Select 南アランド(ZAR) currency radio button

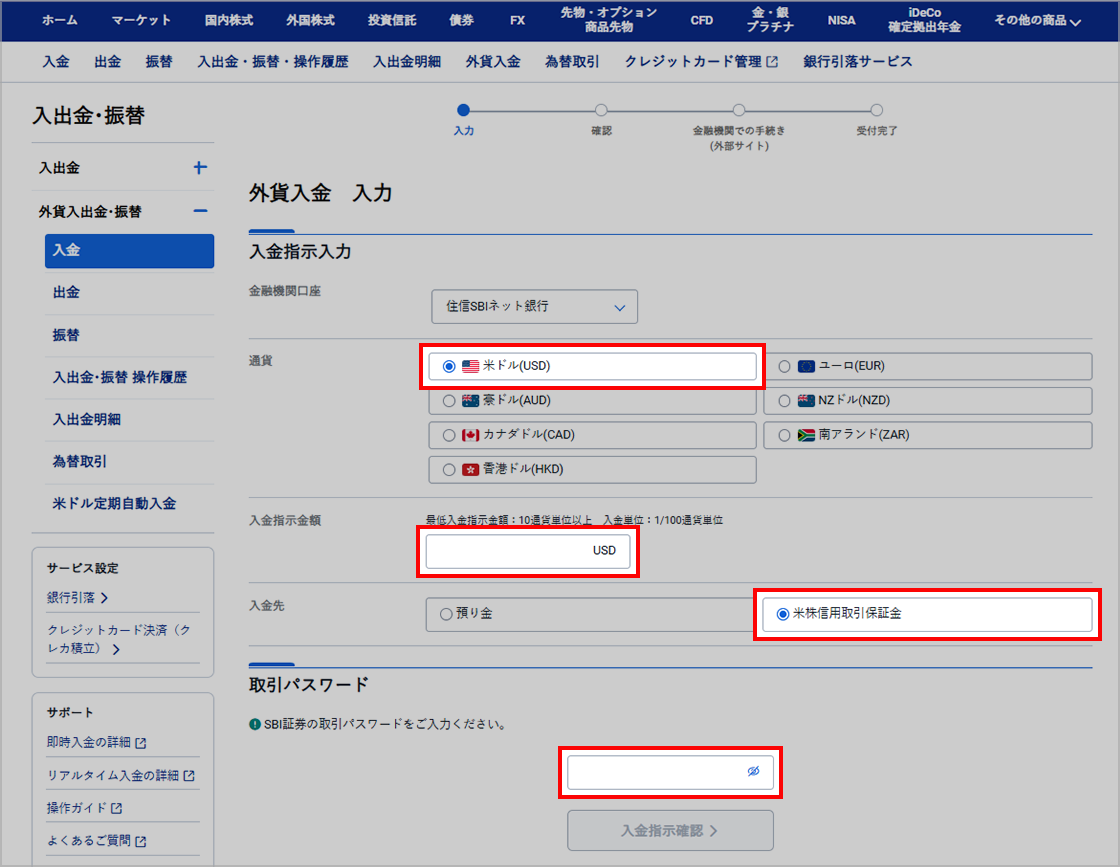point(784,435)
